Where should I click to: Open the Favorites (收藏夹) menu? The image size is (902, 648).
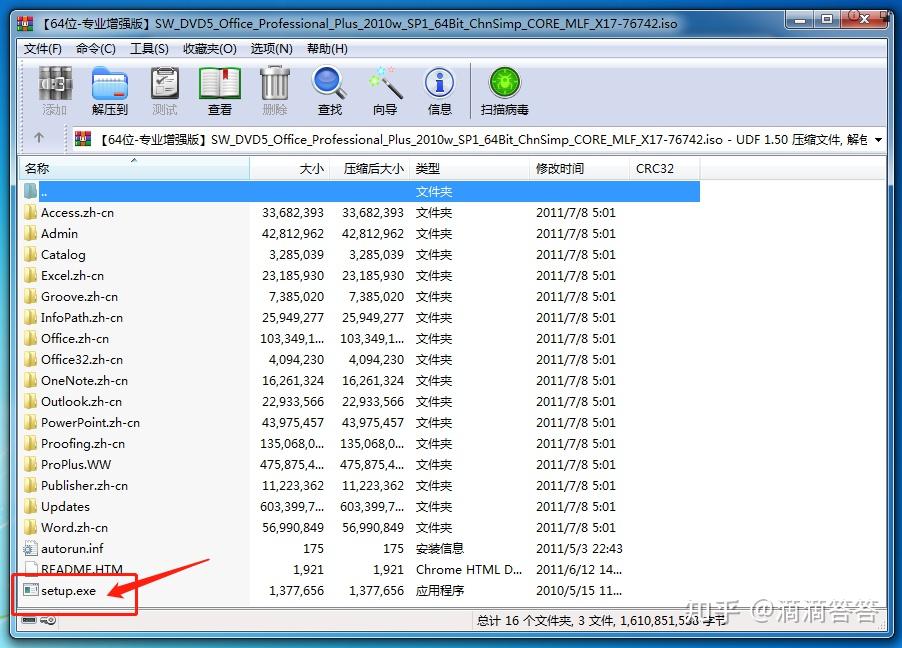pyautogui.click(x=209, y=49)
